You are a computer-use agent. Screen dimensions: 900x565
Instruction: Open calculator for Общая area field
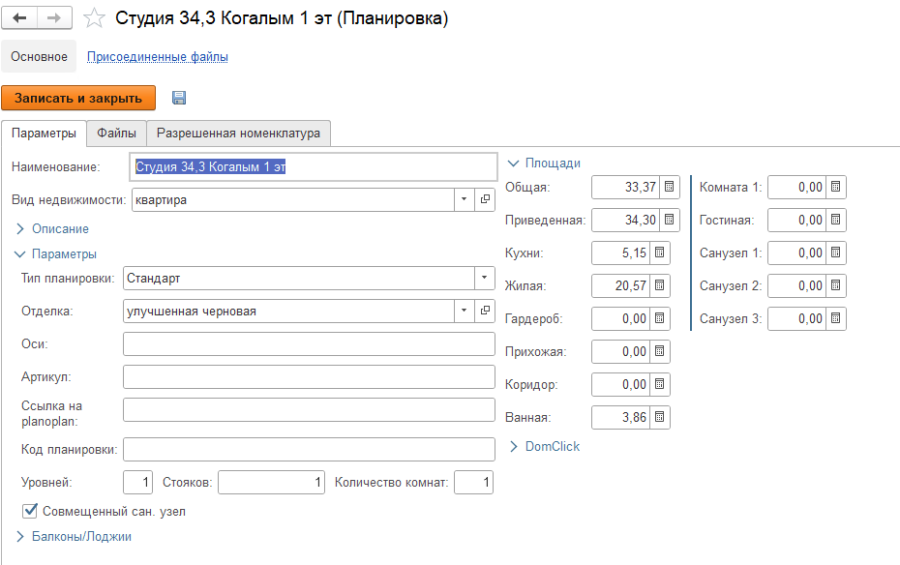[670, 187]
